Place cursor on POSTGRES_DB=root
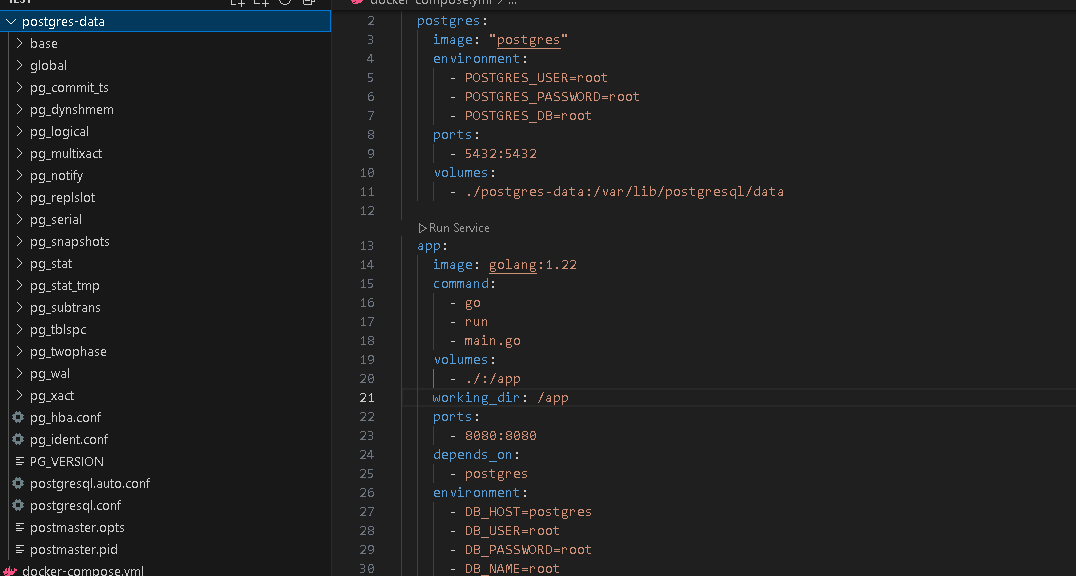1076x576 pixels. point(528,115)
